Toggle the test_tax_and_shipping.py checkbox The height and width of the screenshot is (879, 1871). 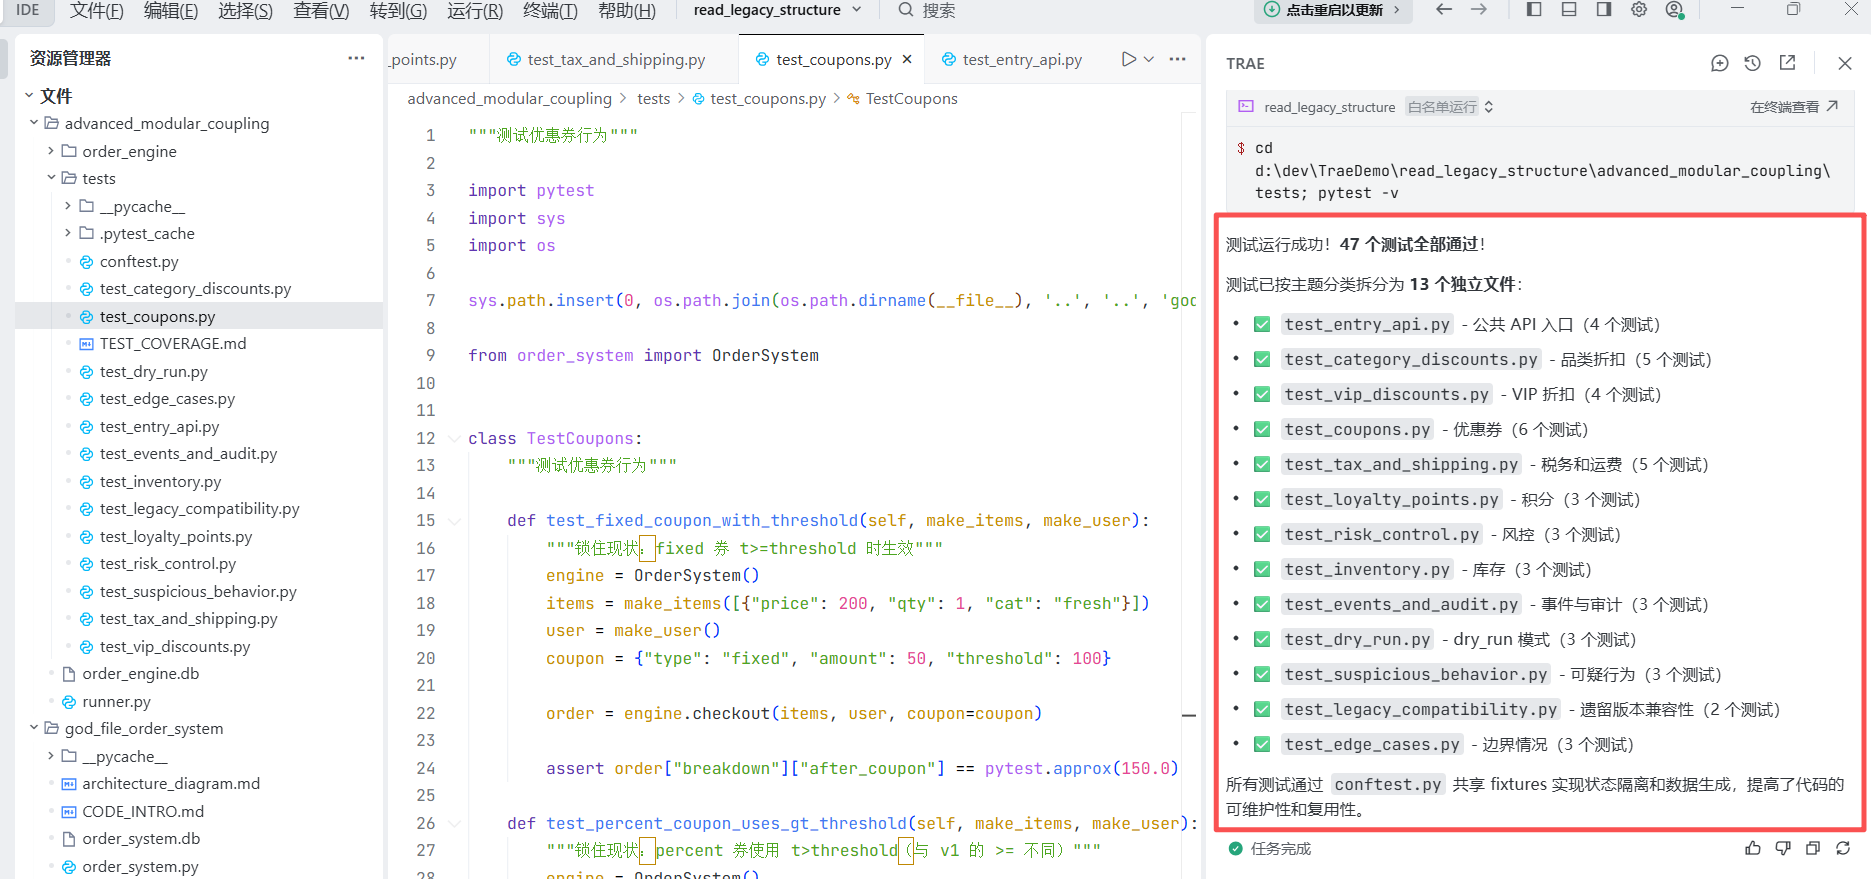click(x=1262, y=464)
